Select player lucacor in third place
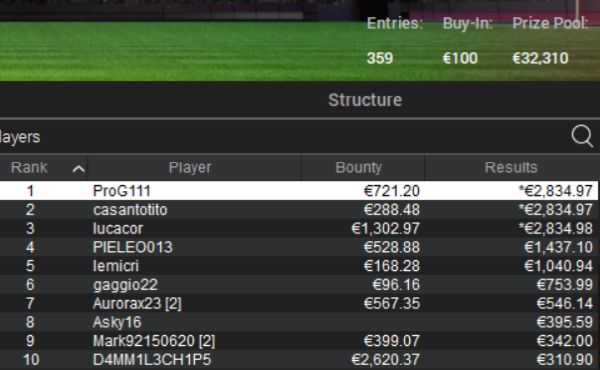The width and height of the screenshot is (600, 370). click(x=299, y=228)
